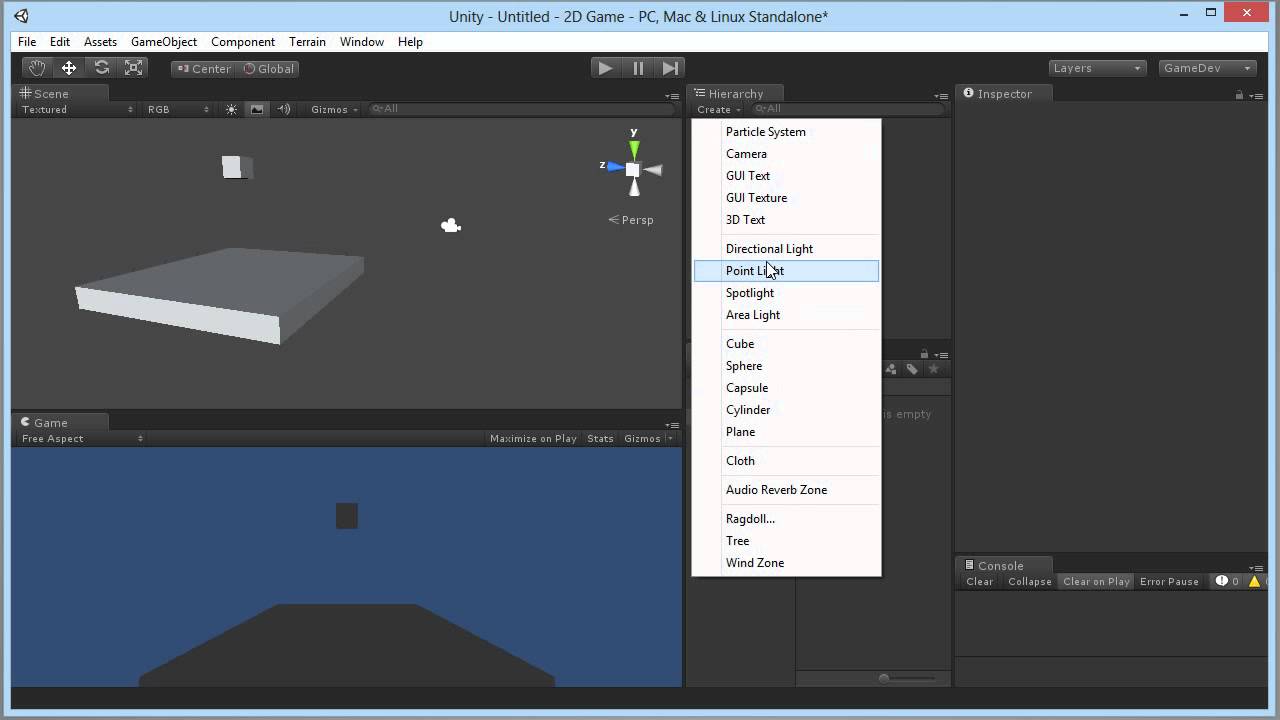Viewport: 1280px width, 720px height.
Task: Open the Layers dropdown
Action: pyautogui.click(x=1097, y=68)
